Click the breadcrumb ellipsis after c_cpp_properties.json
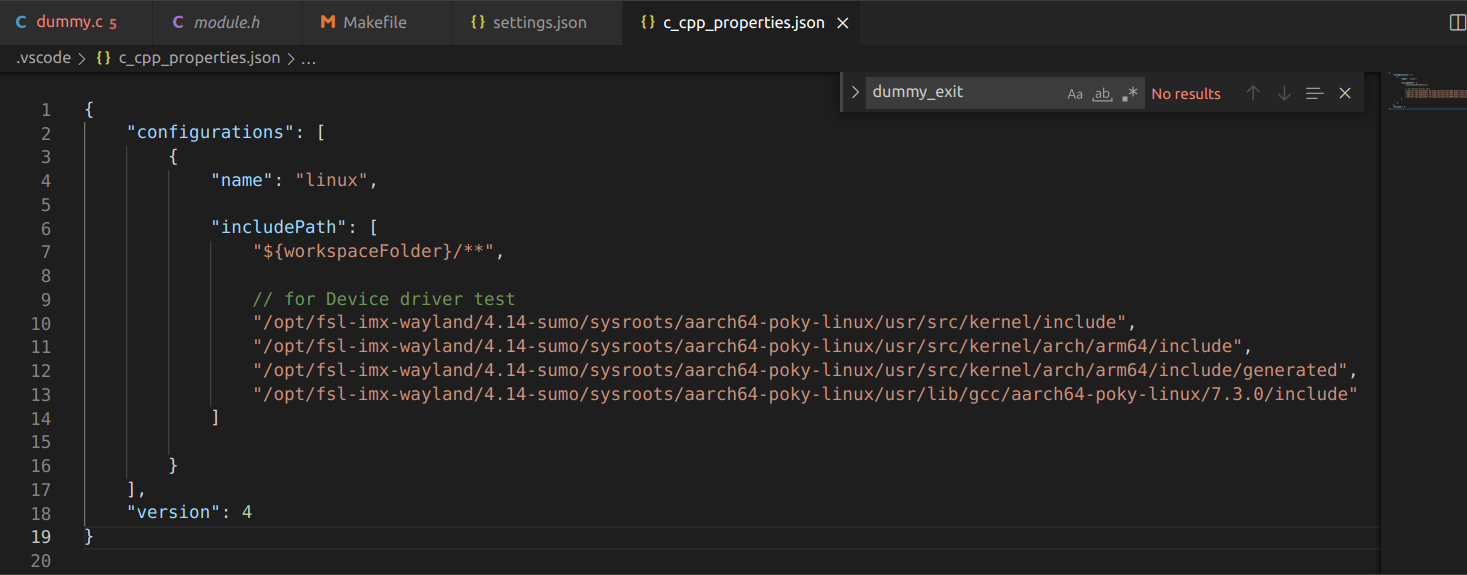 (308, 58)
